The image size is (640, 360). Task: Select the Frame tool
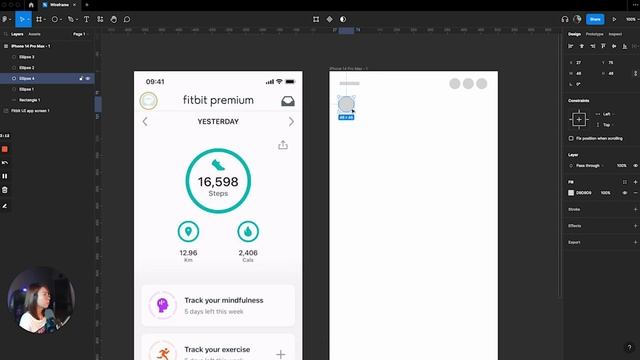39,19
